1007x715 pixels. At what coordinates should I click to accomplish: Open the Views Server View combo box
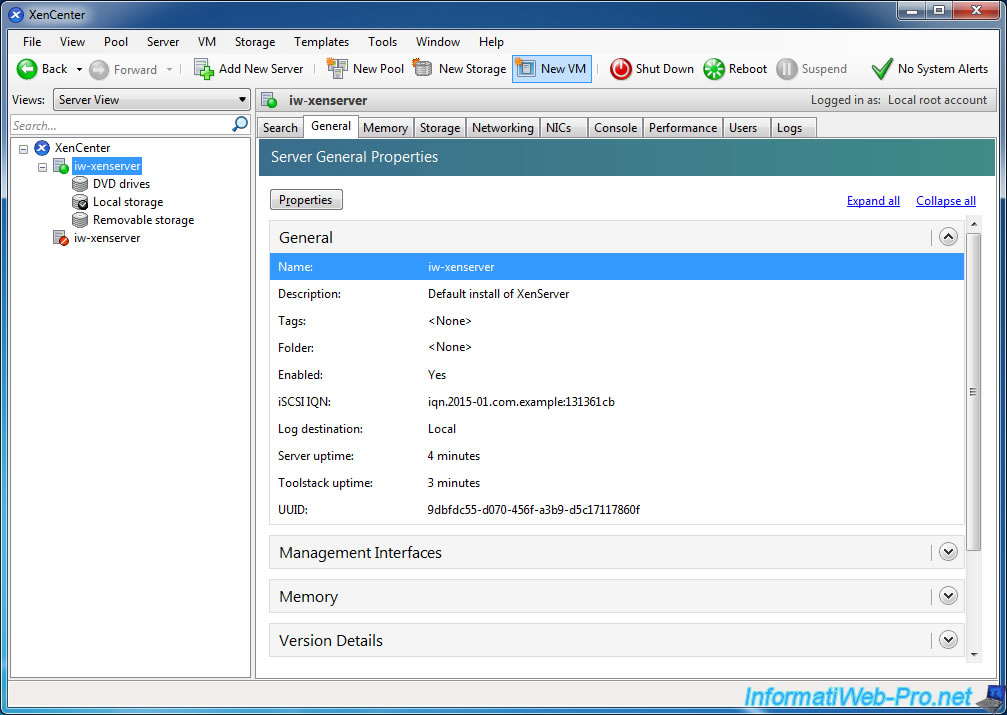click(152, 100)
